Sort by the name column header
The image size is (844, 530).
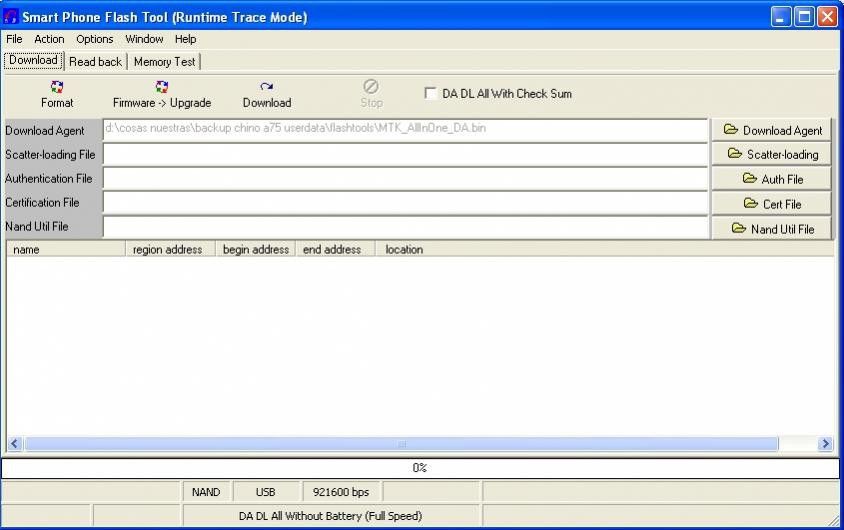point(66,249)
